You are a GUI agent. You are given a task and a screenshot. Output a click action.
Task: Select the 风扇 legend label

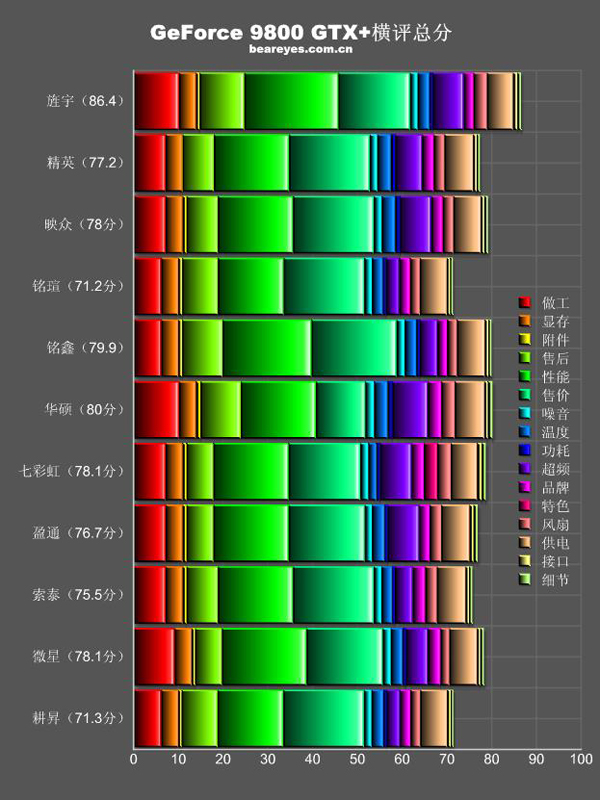click(555, 524)
